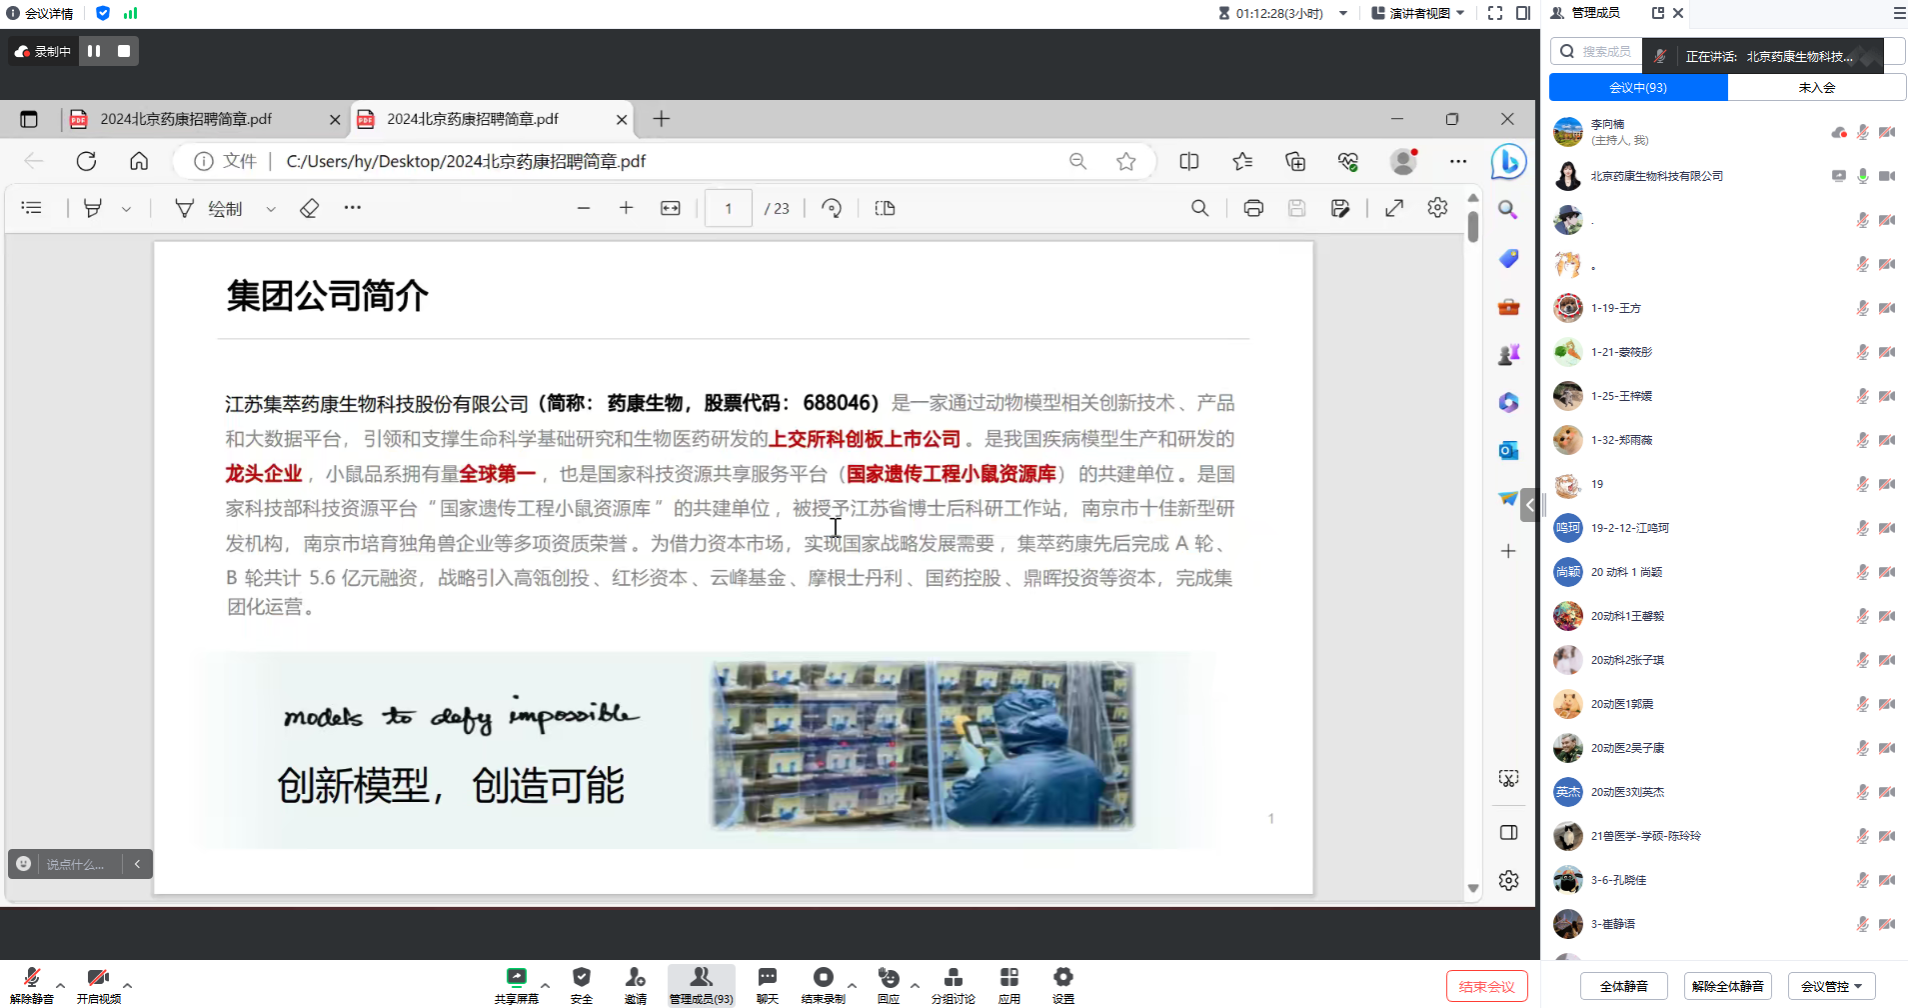The image size is (1908, 1008).
Task: Open the Chat panel
Action: click(767, 978)
